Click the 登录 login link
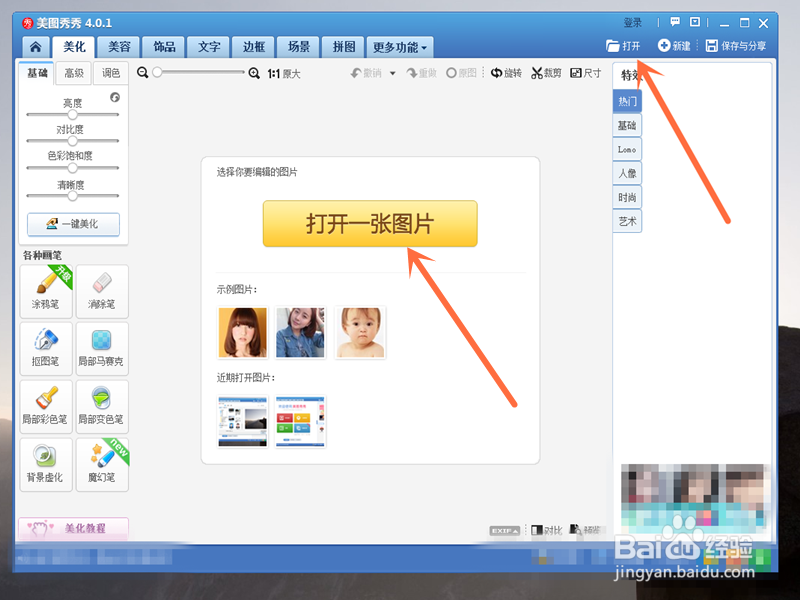This screenshot has height=600, width=800. pos(633,22)
